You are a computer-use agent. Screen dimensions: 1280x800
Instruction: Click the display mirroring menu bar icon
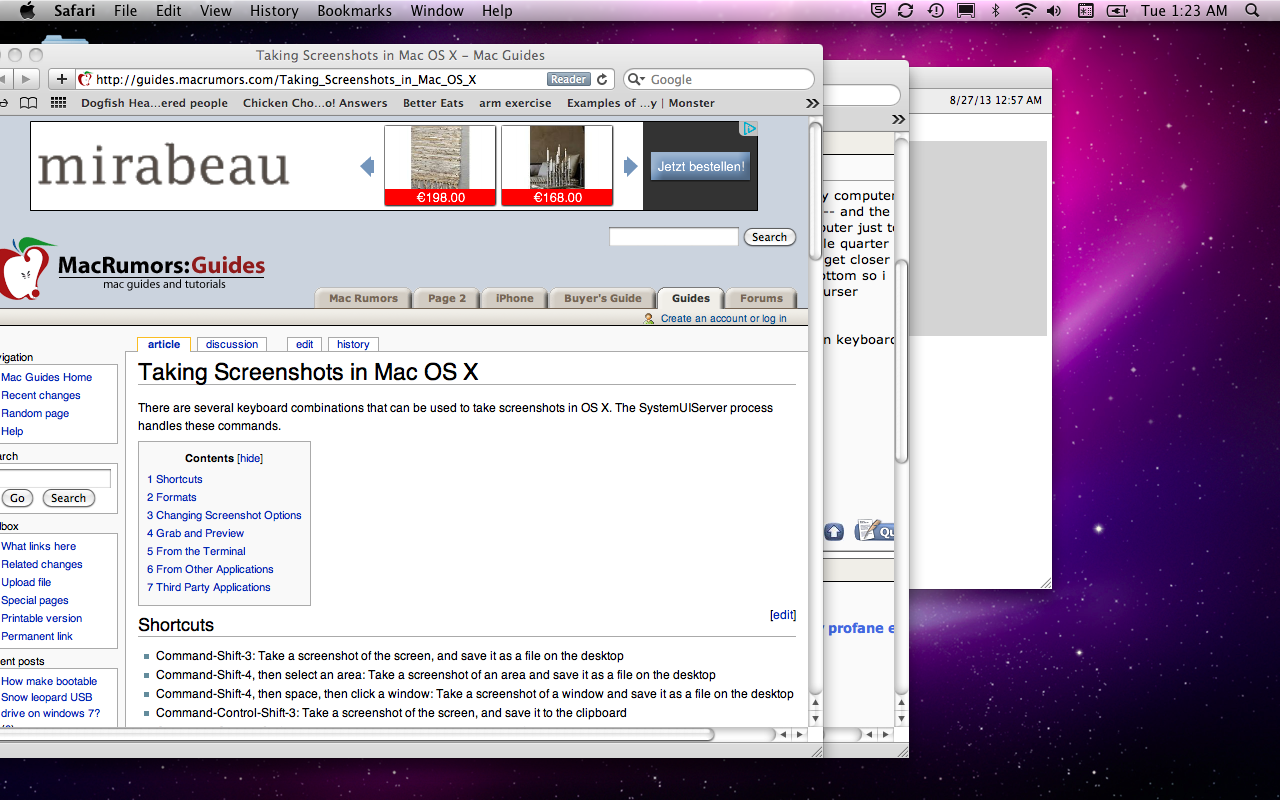point(966,11)
